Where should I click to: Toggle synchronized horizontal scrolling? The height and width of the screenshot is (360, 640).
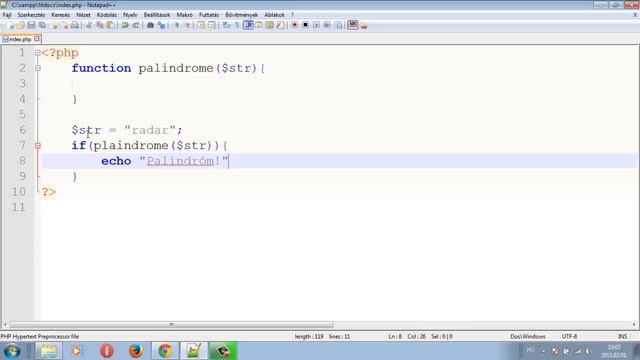click(211, 25)
